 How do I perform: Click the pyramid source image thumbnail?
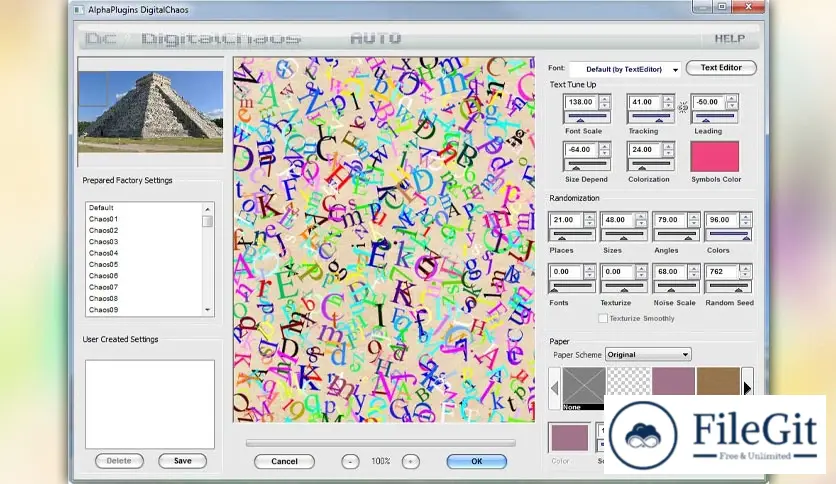coord(150,112)
